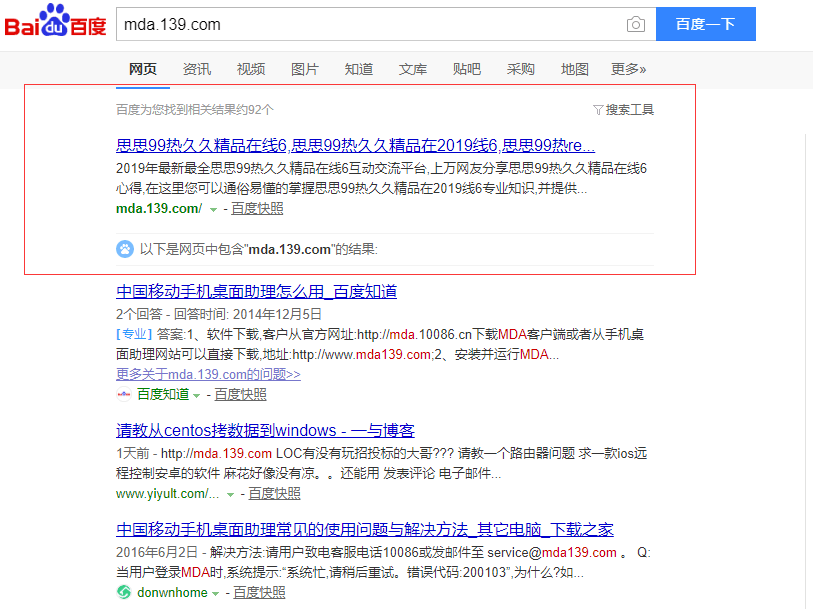Click the page's vertical scrollbar
813x609 pixels.
(x=808, y=371)
